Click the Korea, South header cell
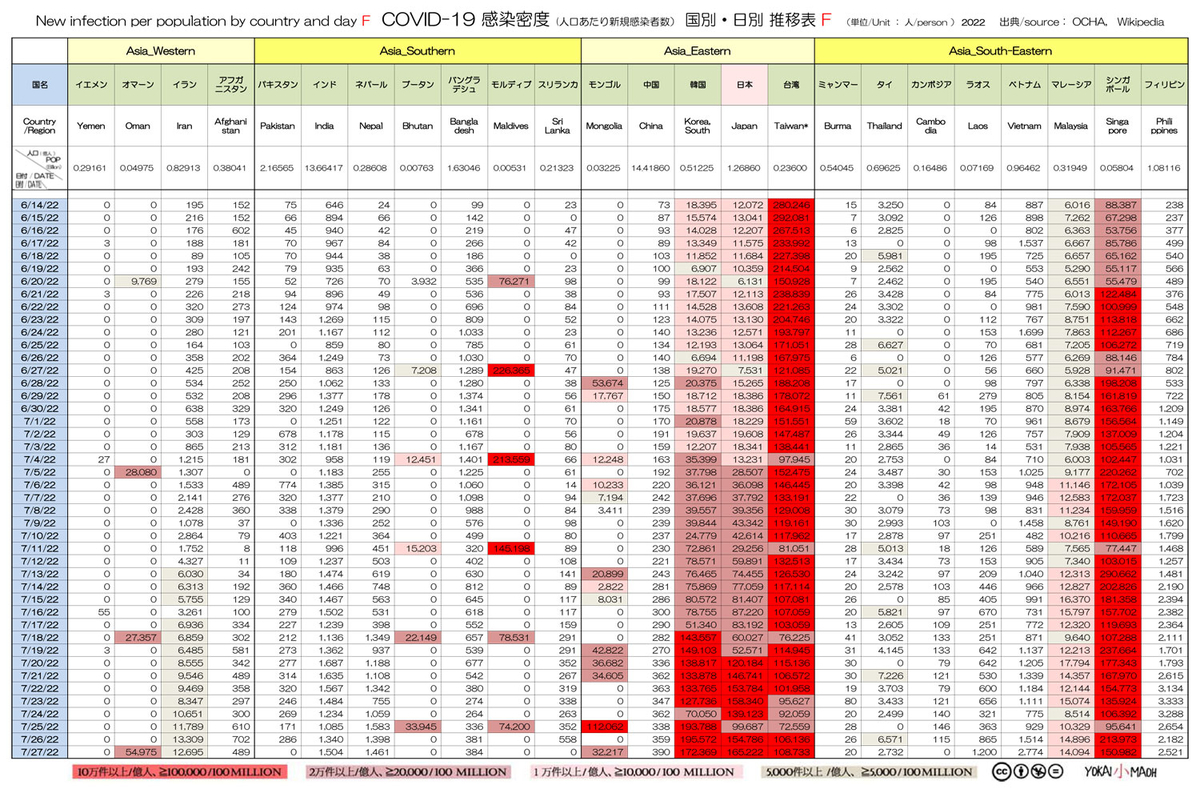Viewport: 1200px width, 789px height. [698, 127]
